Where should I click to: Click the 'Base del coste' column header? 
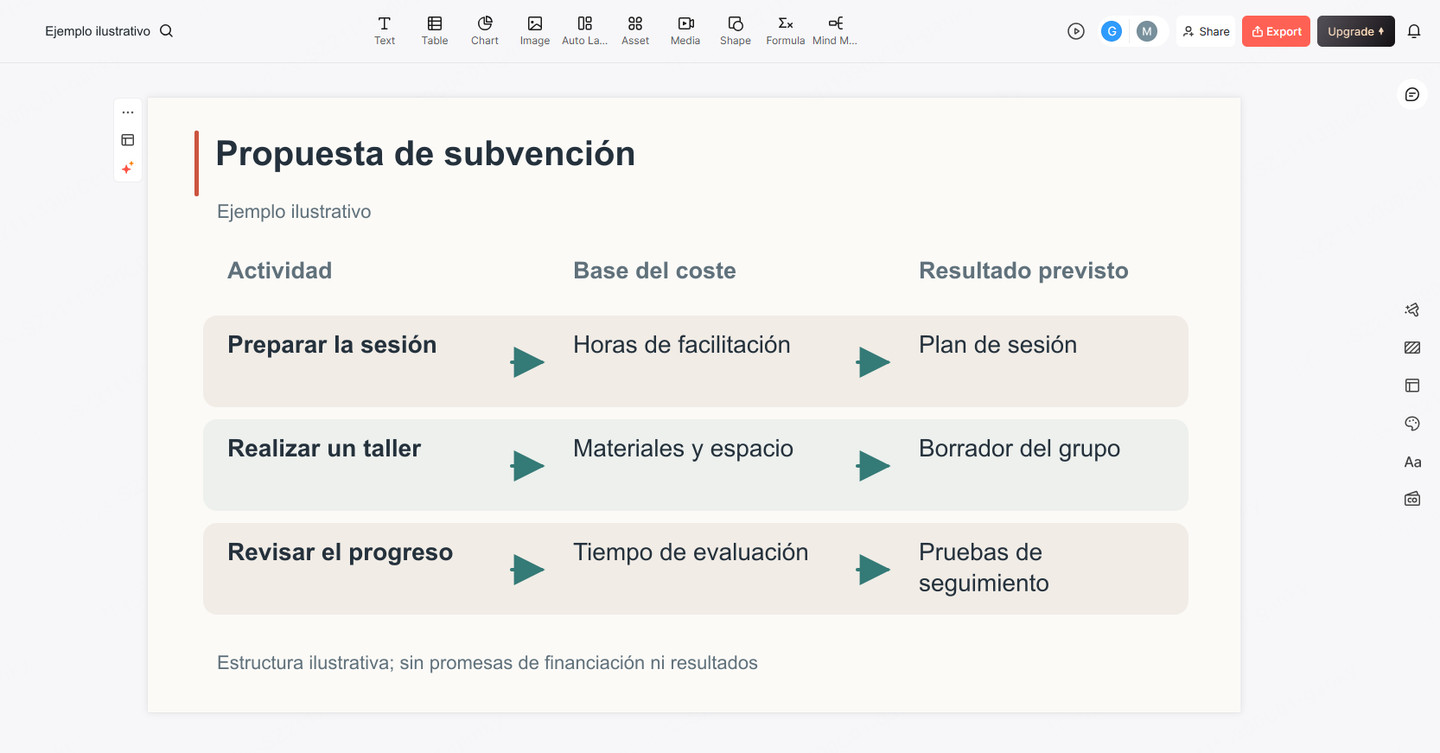654,270
